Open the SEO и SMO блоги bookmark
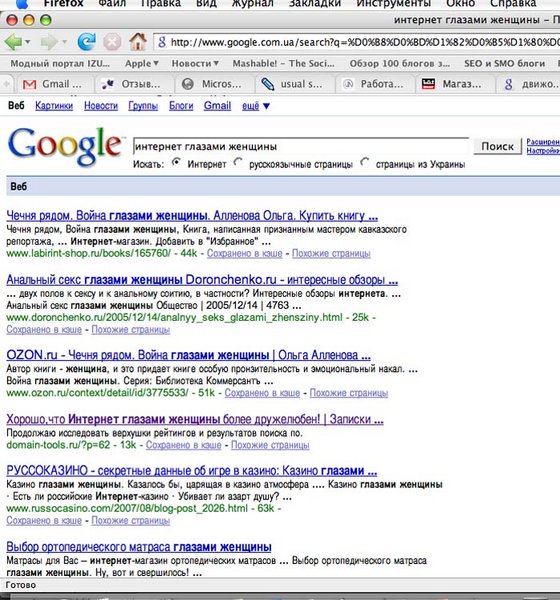Viewport: 560px width, 600px height. click(504, 64)
